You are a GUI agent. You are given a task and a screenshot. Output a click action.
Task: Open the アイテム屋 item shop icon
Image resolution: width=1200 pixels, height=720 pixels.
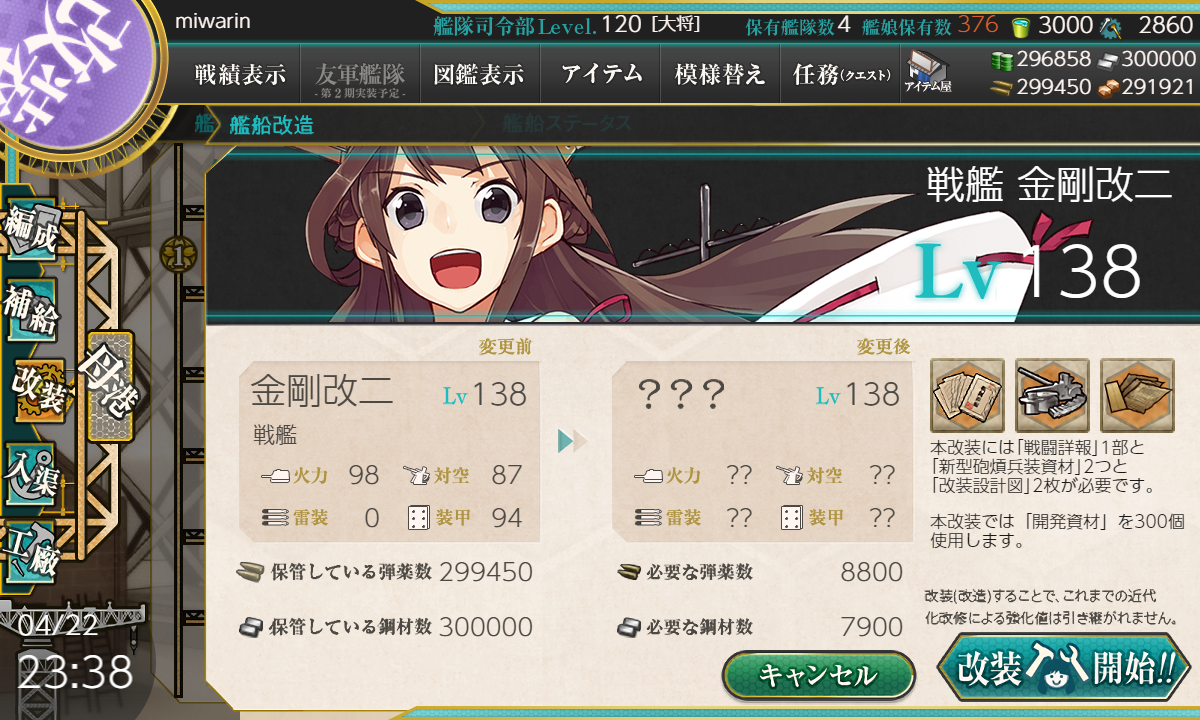coord(927,72)
